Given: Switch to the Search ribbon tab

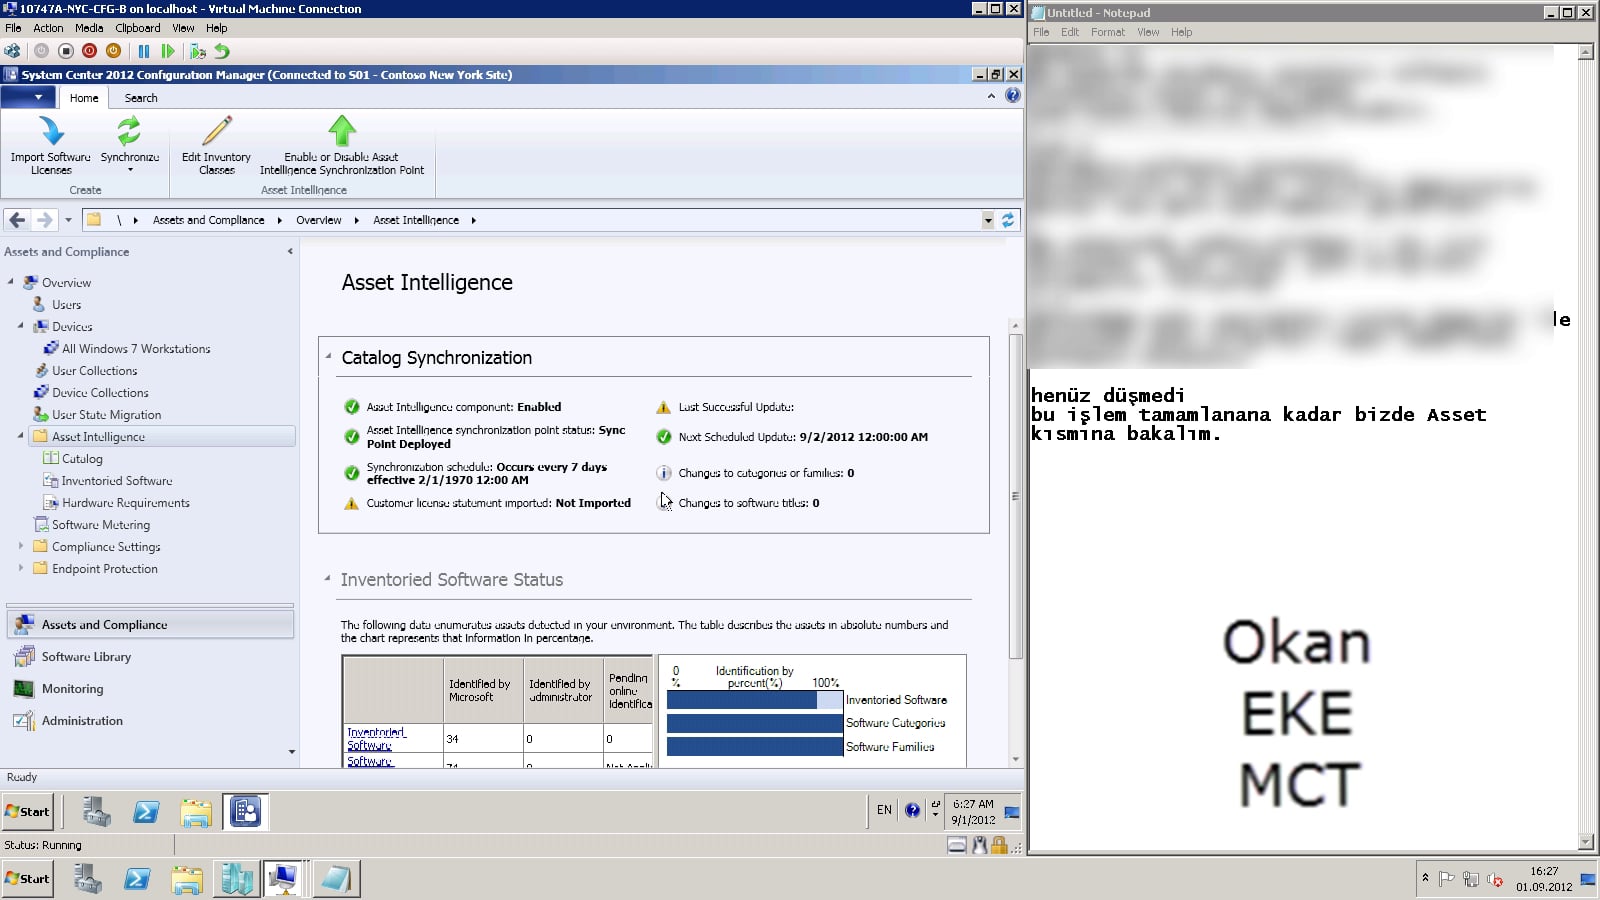Looking at the screenshot, I should (x=141, y=98).
